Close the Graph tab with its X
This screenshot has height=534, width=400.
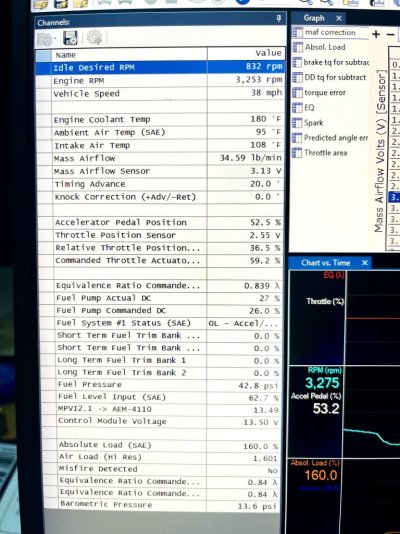[339, 18]
